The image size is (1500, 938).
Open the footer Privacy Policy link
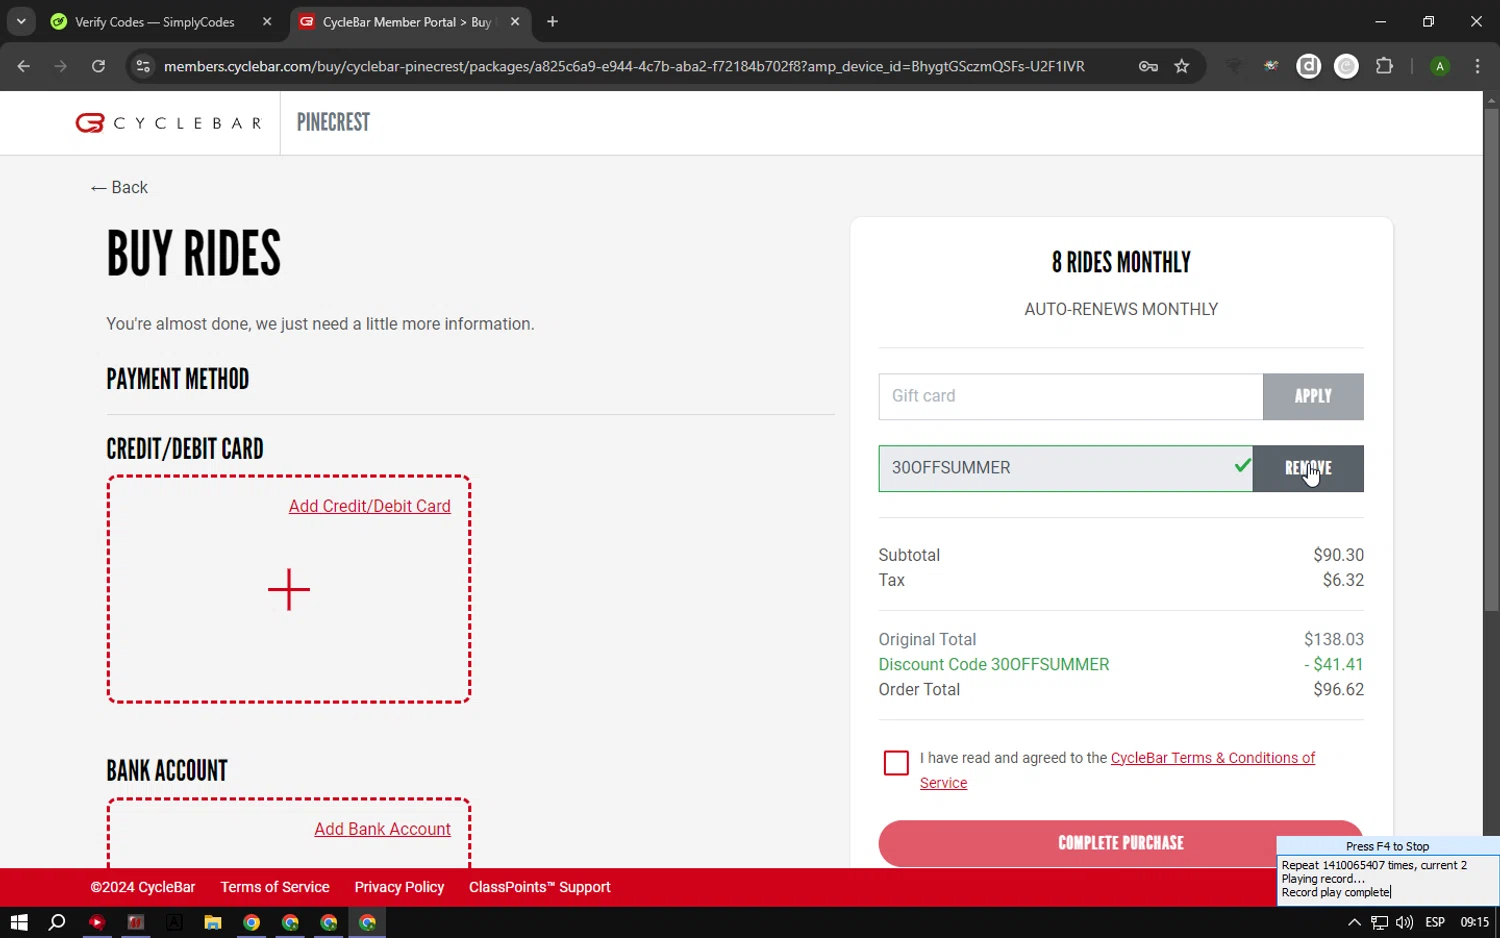399,887
